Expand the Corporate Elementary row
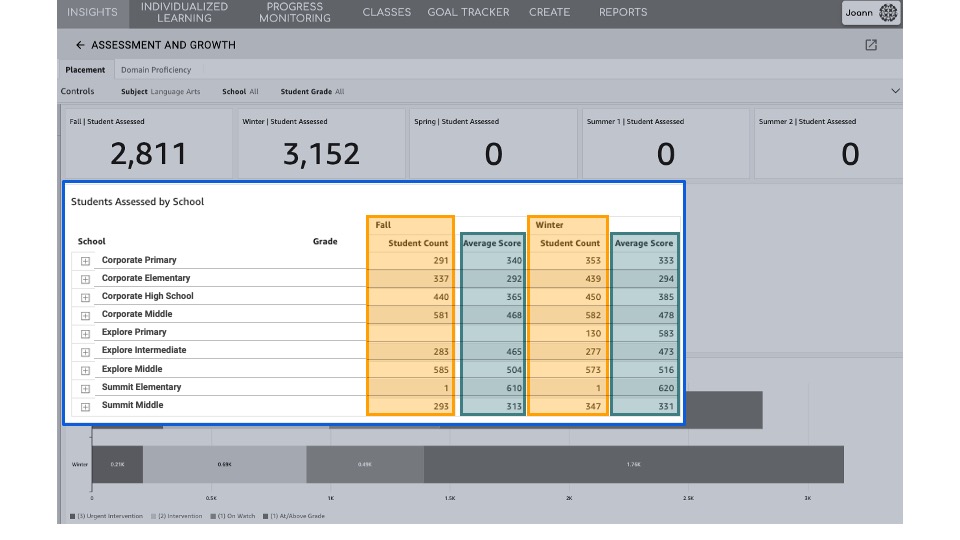This screenshot has height=540, width=960. (x=85, y=279)
